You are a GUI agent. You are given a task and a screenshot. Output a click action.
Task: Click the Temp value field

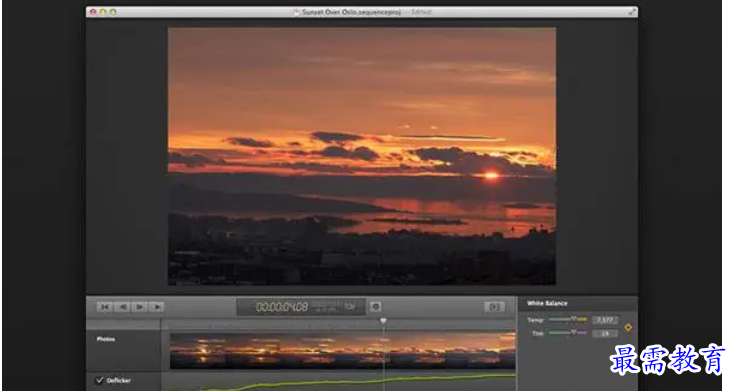tap(605, 320)
